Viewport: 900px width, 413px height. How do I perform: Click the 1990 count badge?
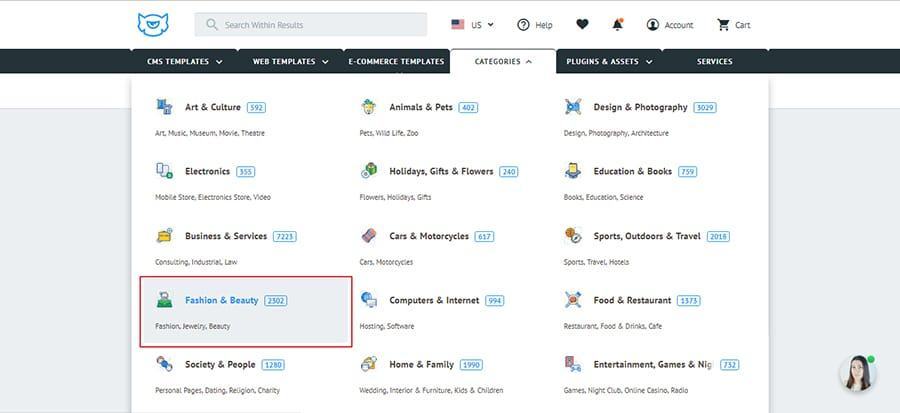[471, 365]
